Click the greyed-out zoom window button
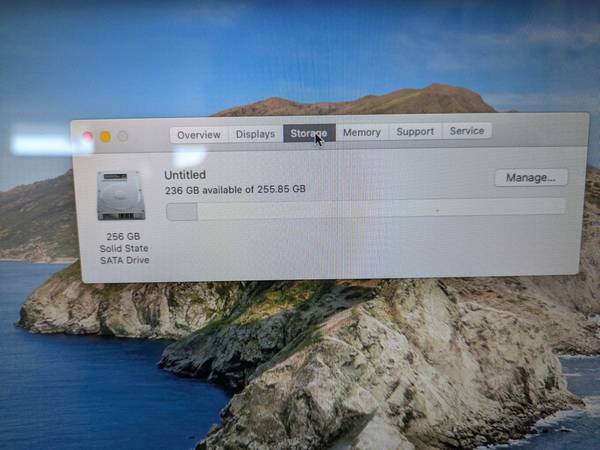 click(123, 136)
